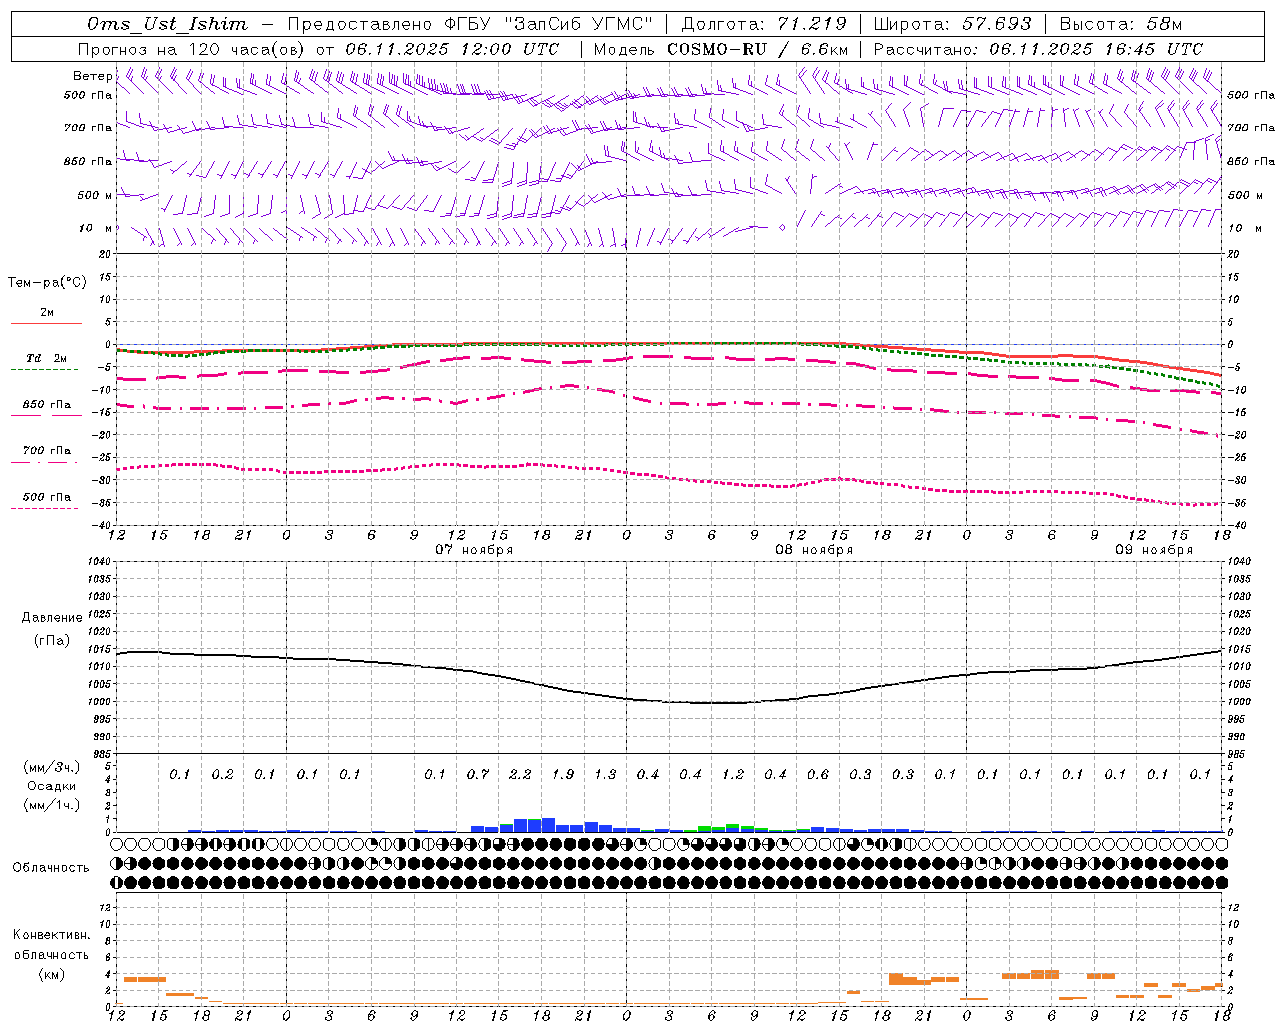Click the Долгота: 71.219 value

(764, 24)
